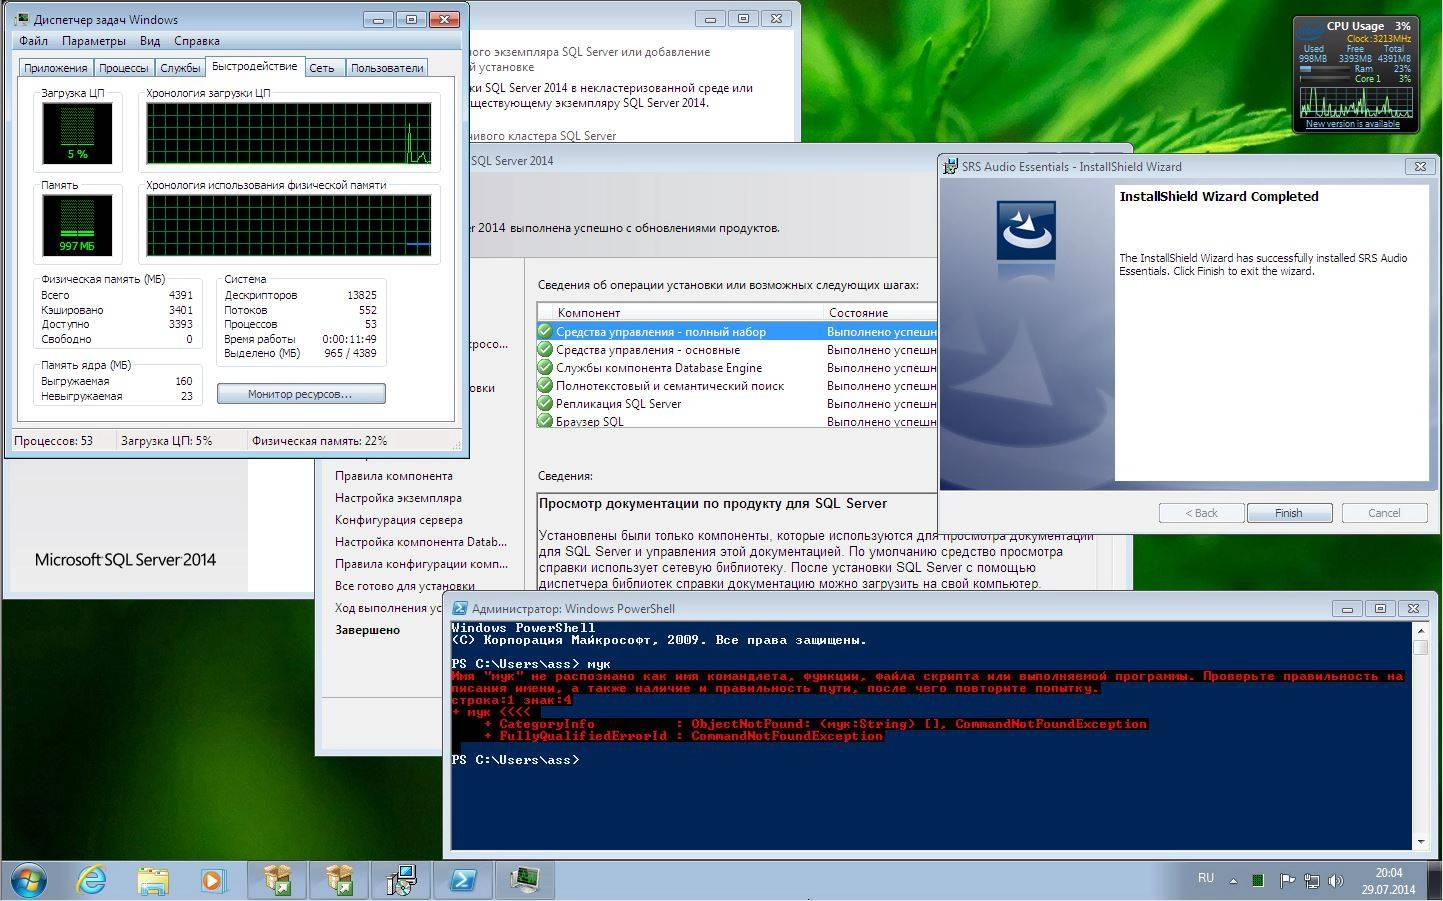Switch to the Службы tab
Viewport: 1443px width, 901px height.
tap(180, 68)
